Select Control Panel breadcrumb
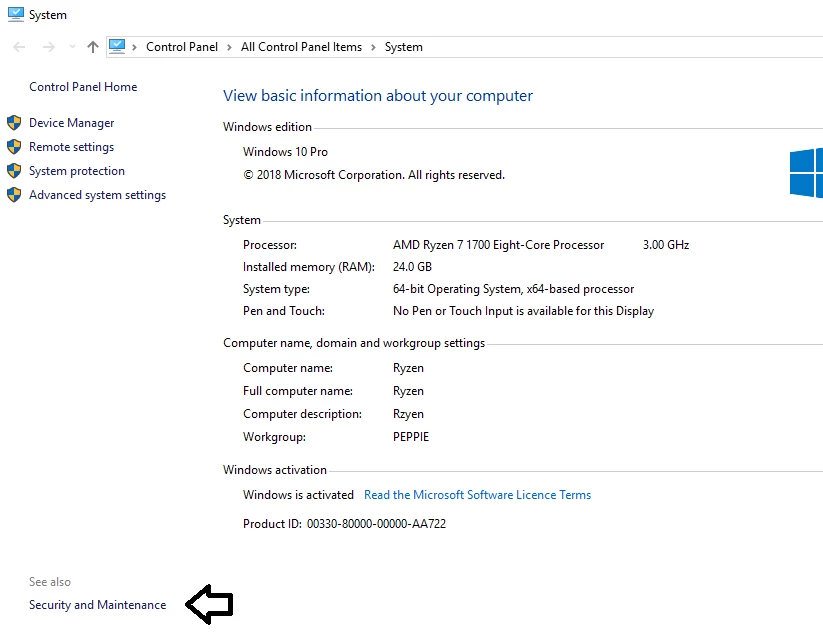Image resolution: width=823 pixels, height=632 pixels. (182, 47)
